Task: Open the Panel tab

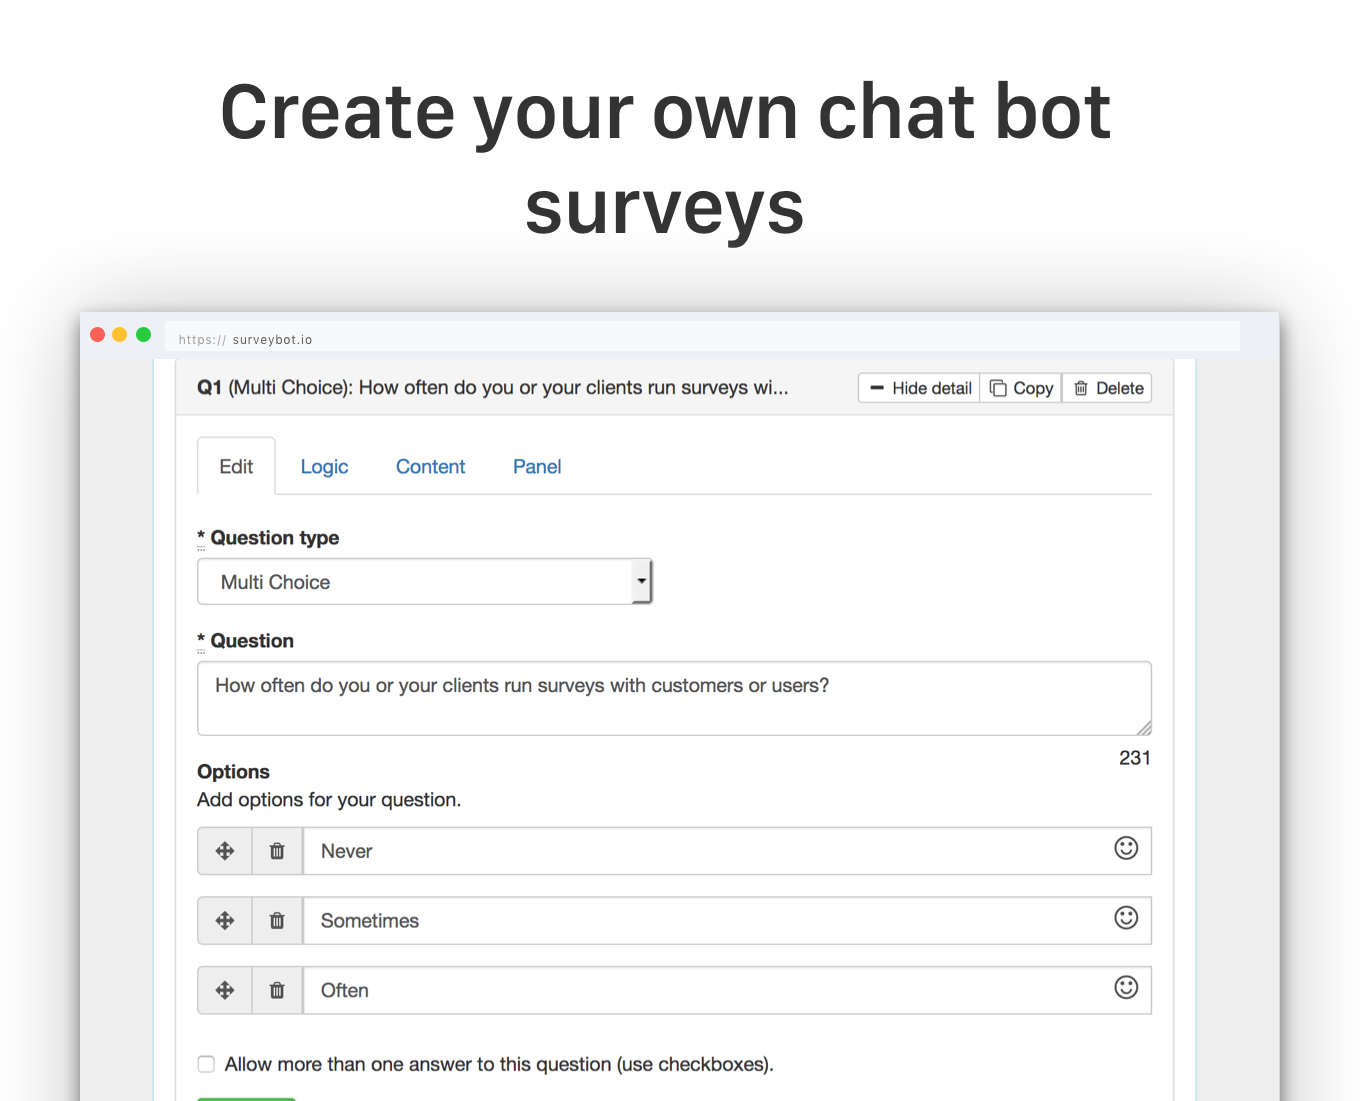Action: coord(536,466)
